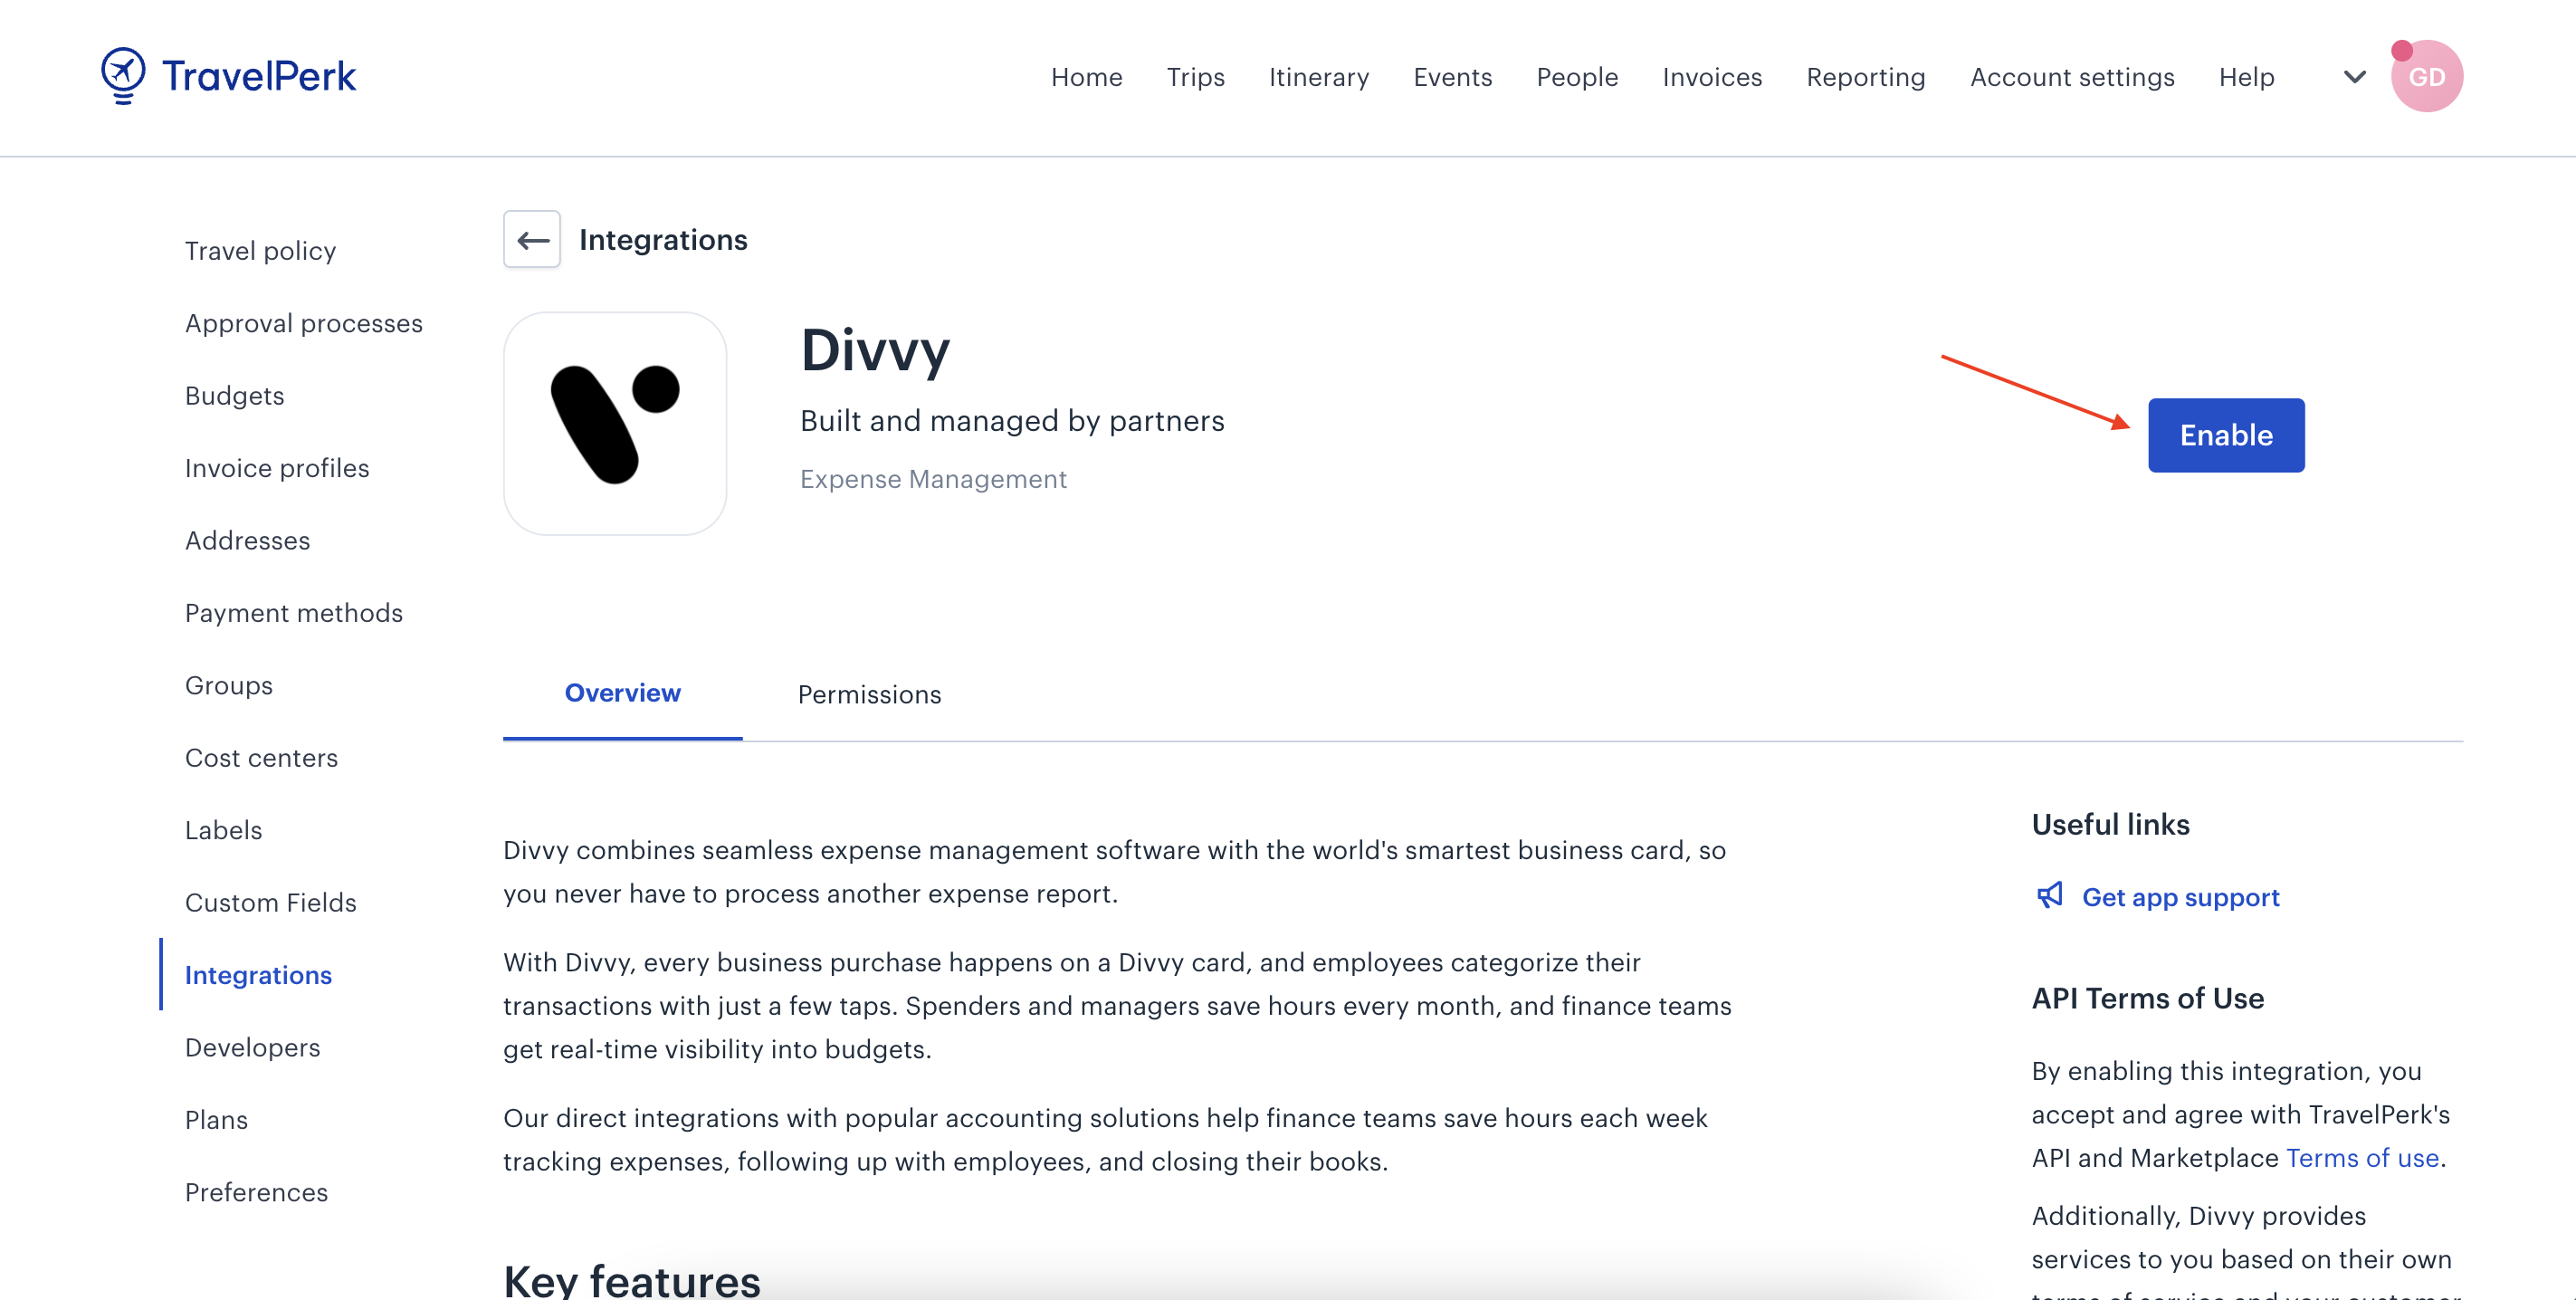Open Cost centers settings
The image size is (2576, 1300).
[x=262, y=757]
